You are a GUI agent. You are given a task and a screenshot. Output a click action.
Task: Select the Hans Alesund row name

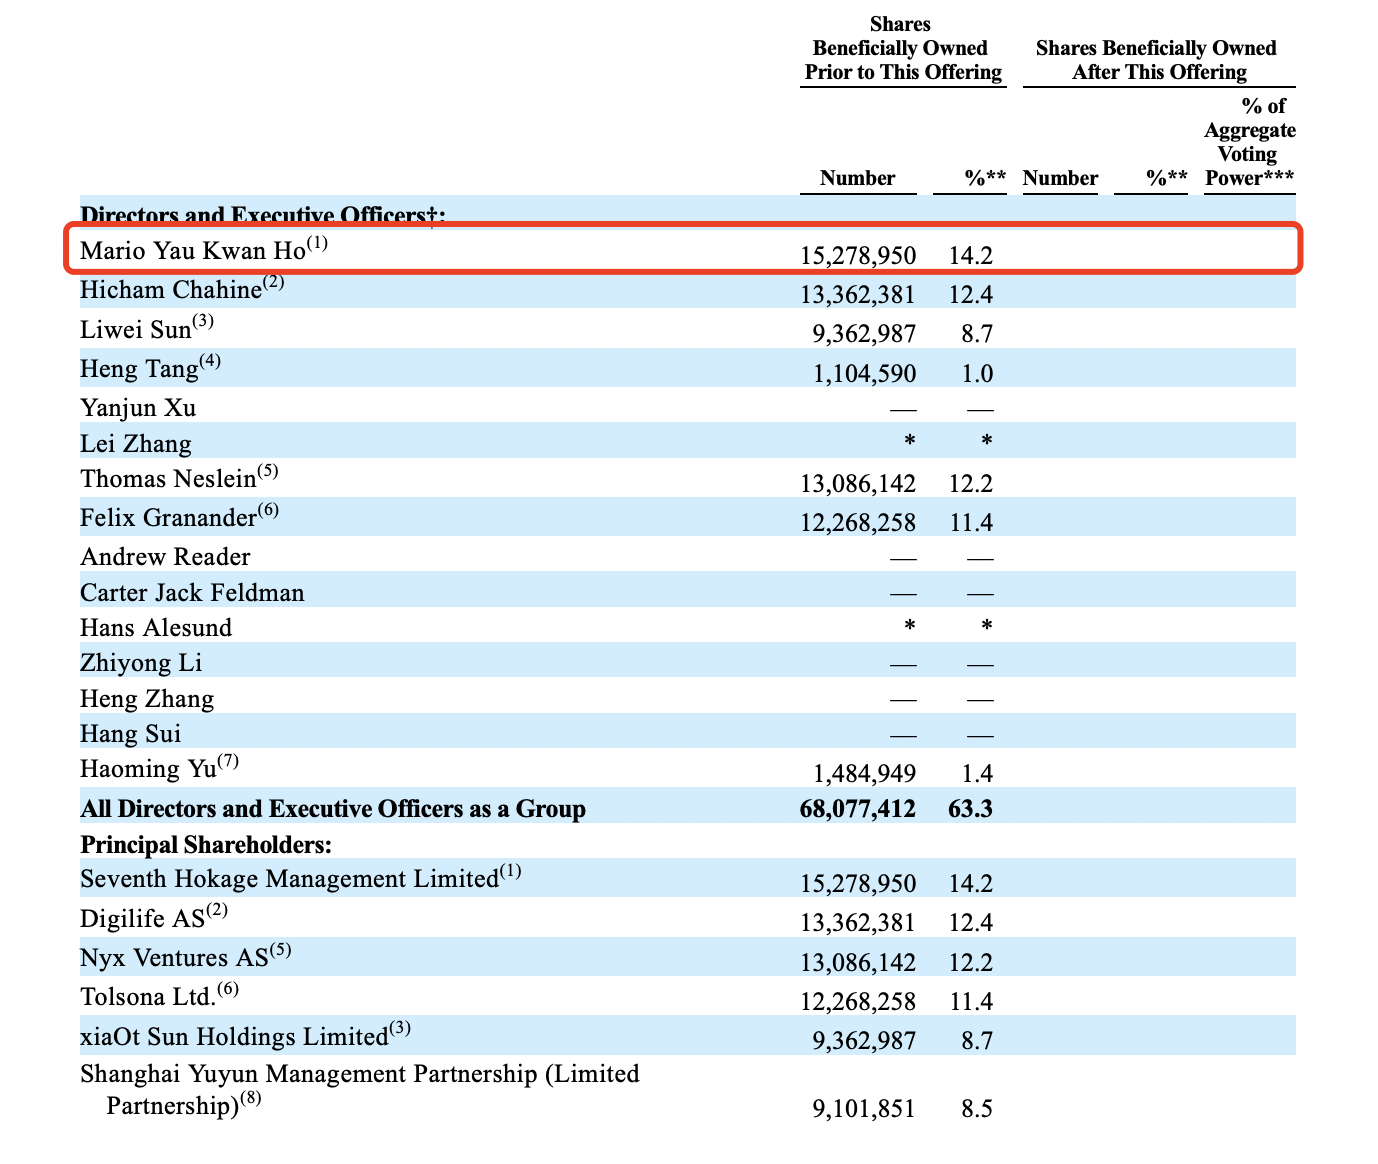156,628
